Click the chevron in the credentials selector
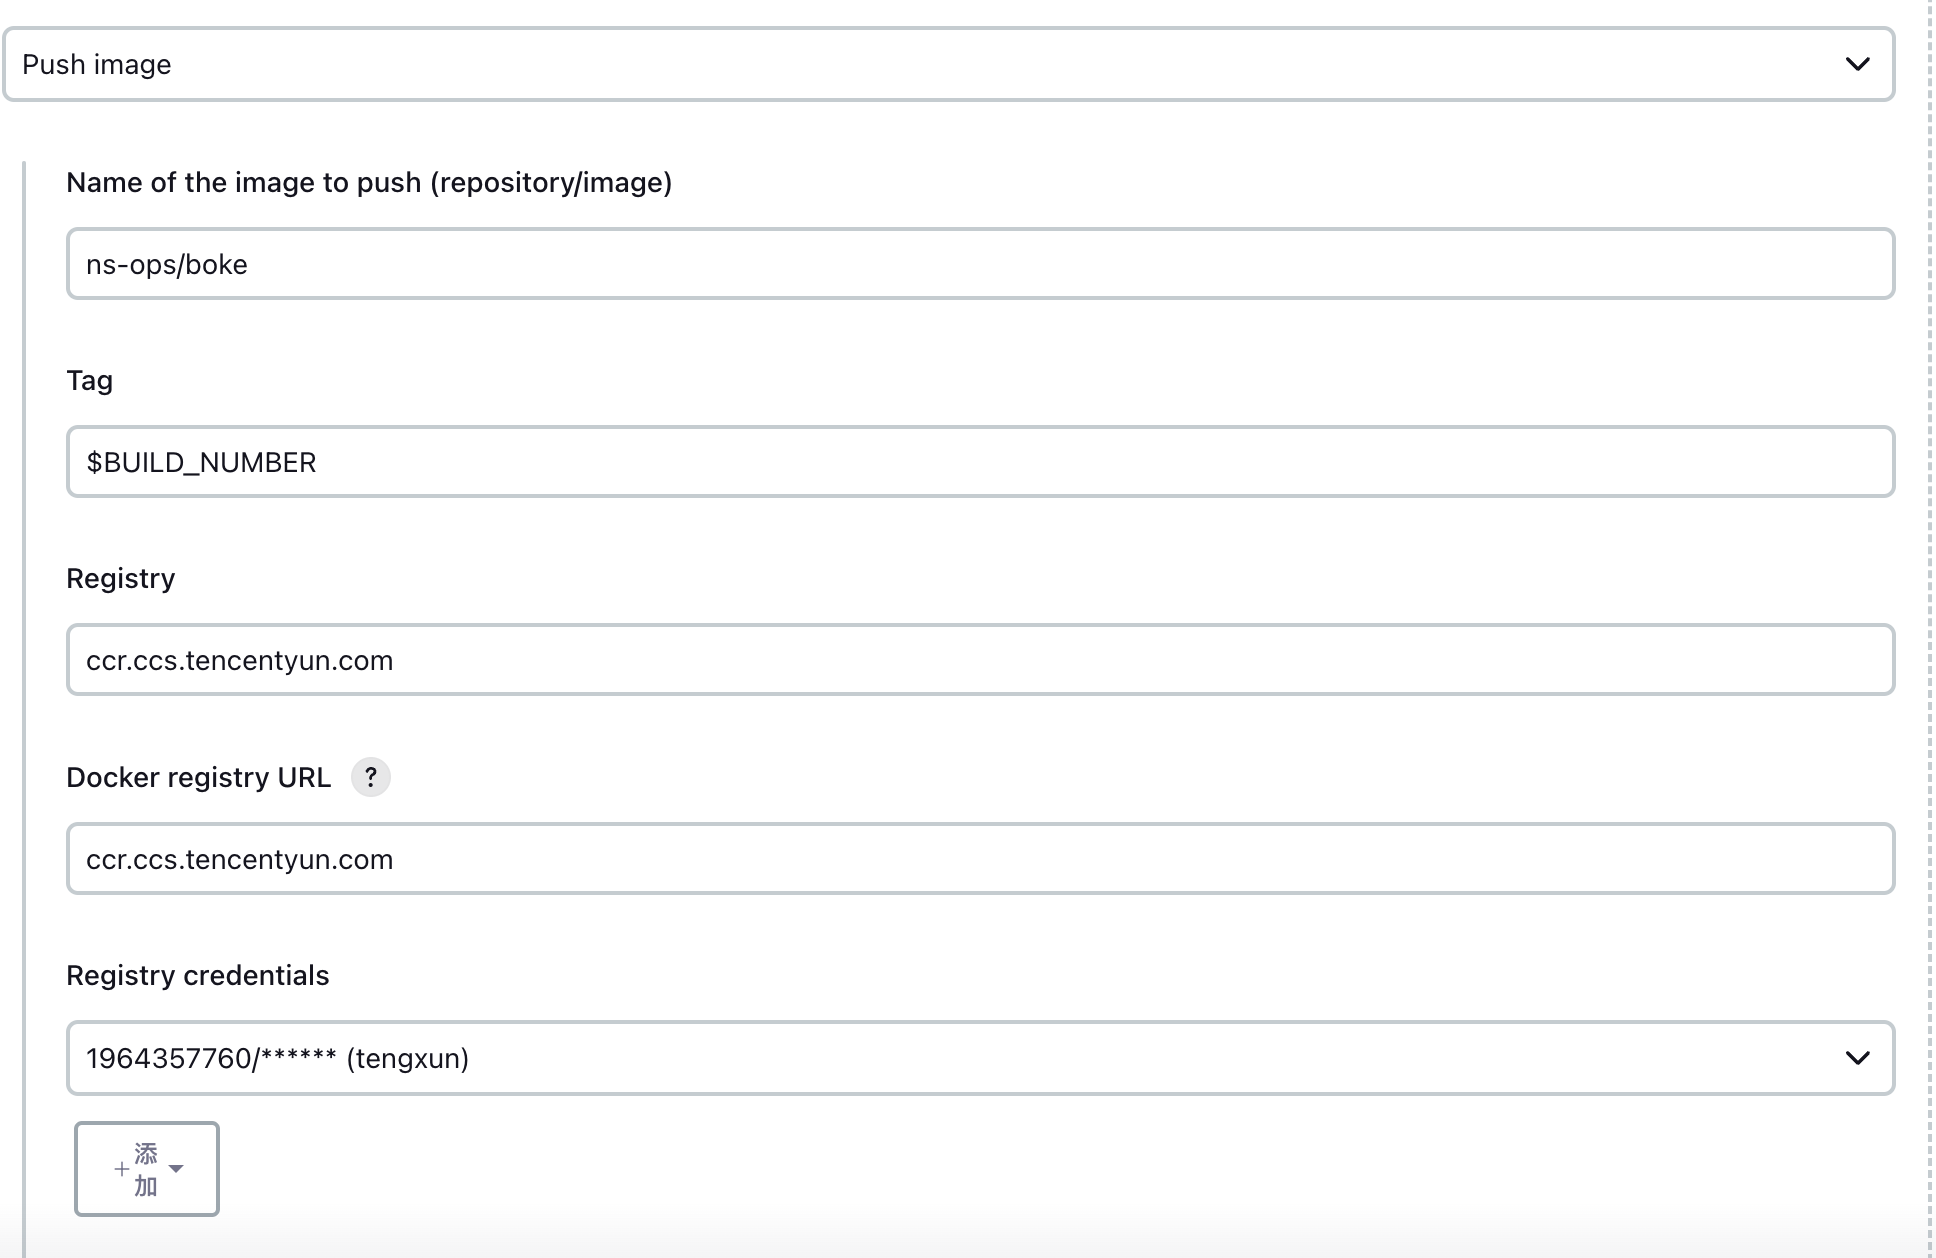The image size is (1936, 1258). pyautogui.click(x=1857, y=1058)
